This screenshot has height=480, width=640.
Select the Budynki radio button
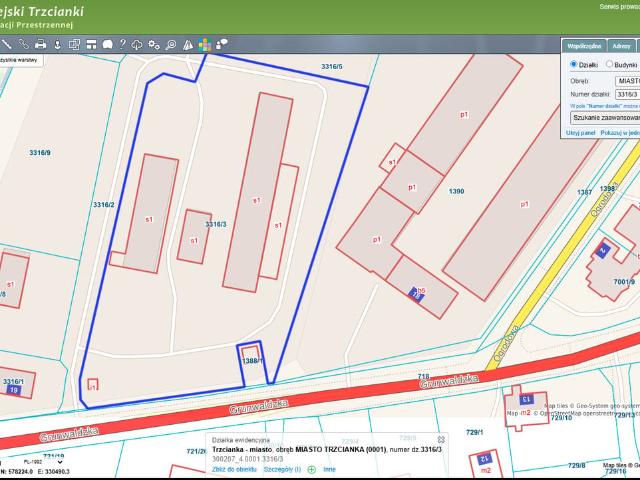pos(610,64)
